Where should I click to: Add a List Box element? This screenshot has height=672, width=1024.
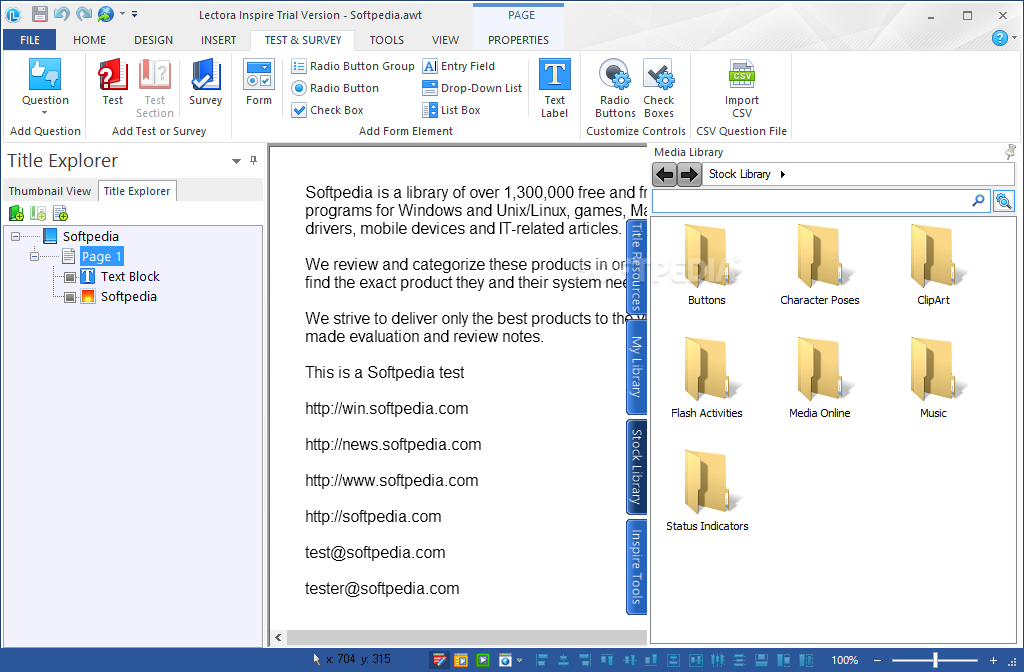tap(451, 110)
